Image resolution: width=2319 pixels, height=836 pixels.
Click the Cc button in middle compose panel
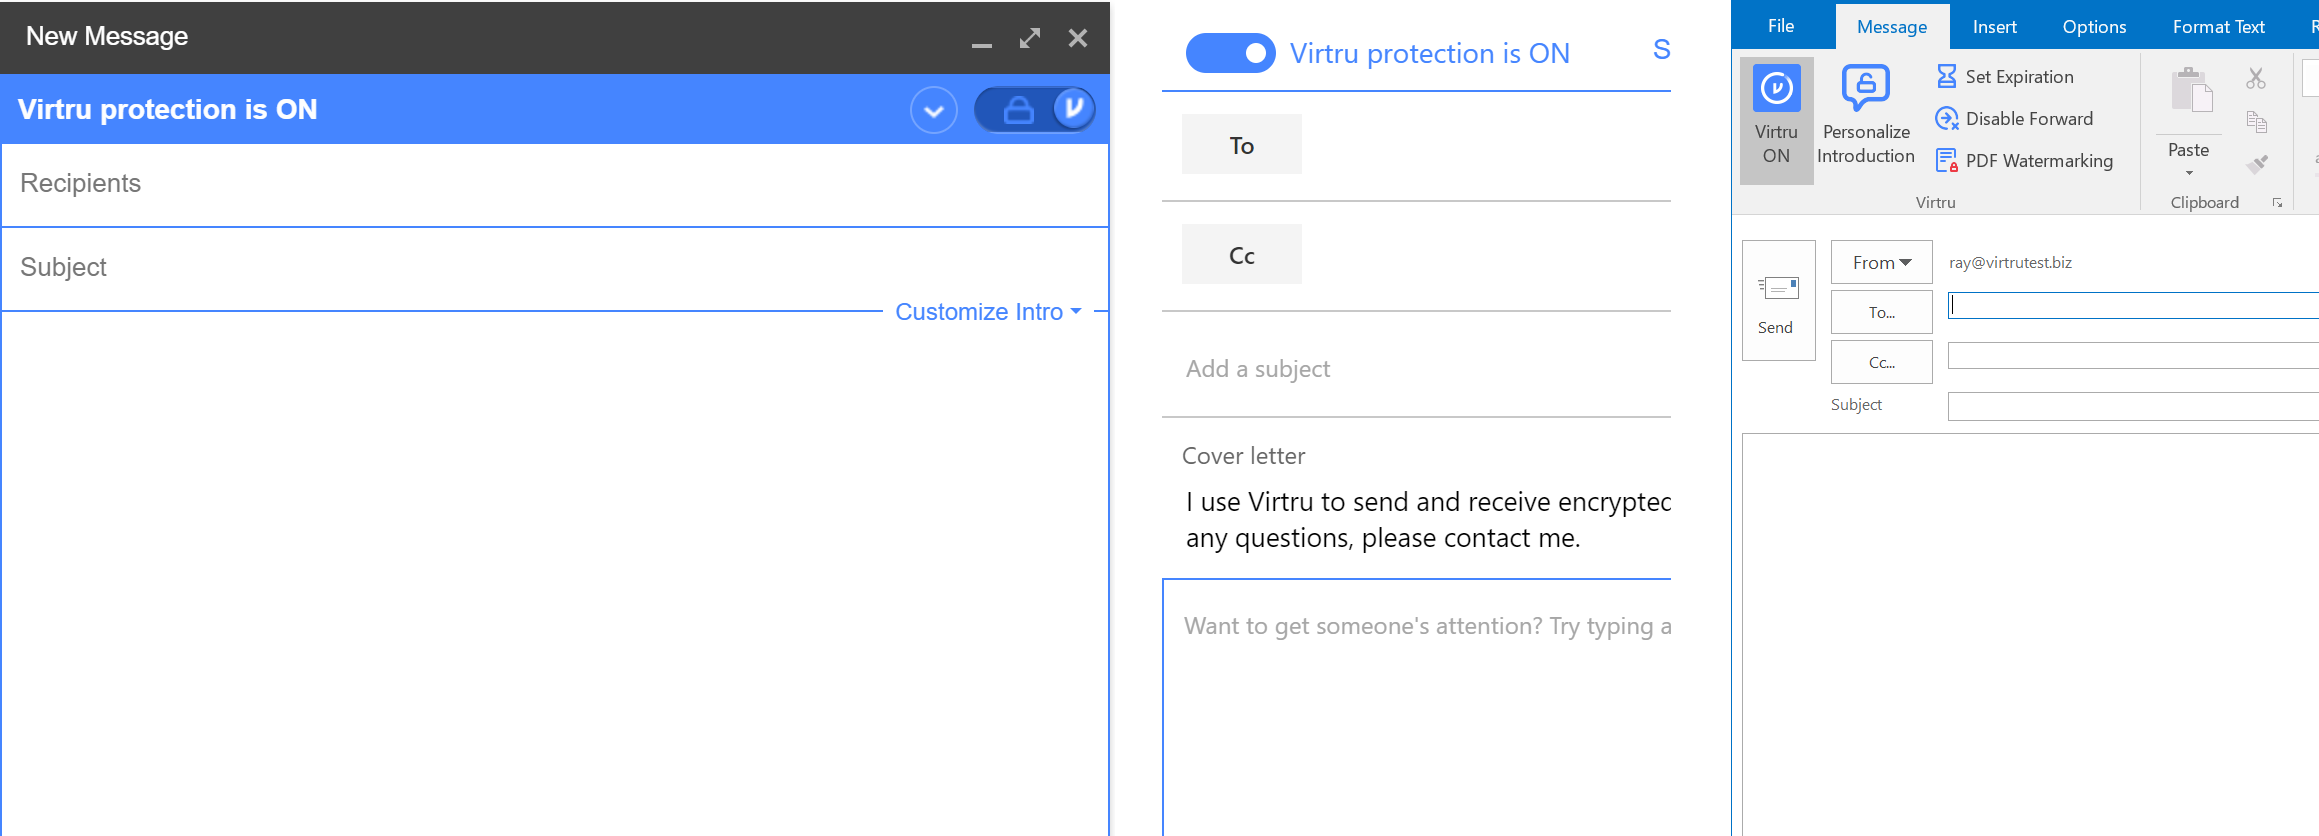click(x=1242, y=255)
